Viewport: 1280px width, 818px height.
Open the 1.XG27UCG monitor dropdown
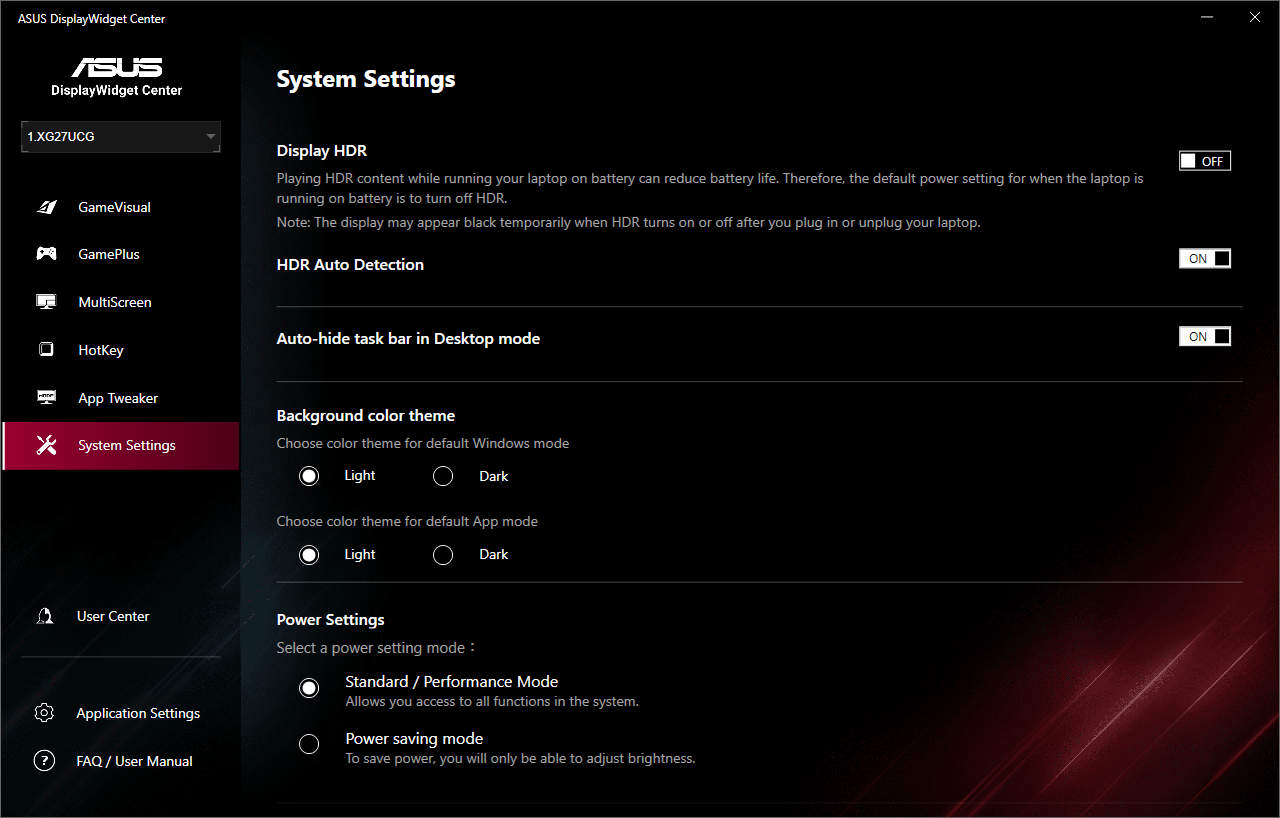(x=120, y=136)
